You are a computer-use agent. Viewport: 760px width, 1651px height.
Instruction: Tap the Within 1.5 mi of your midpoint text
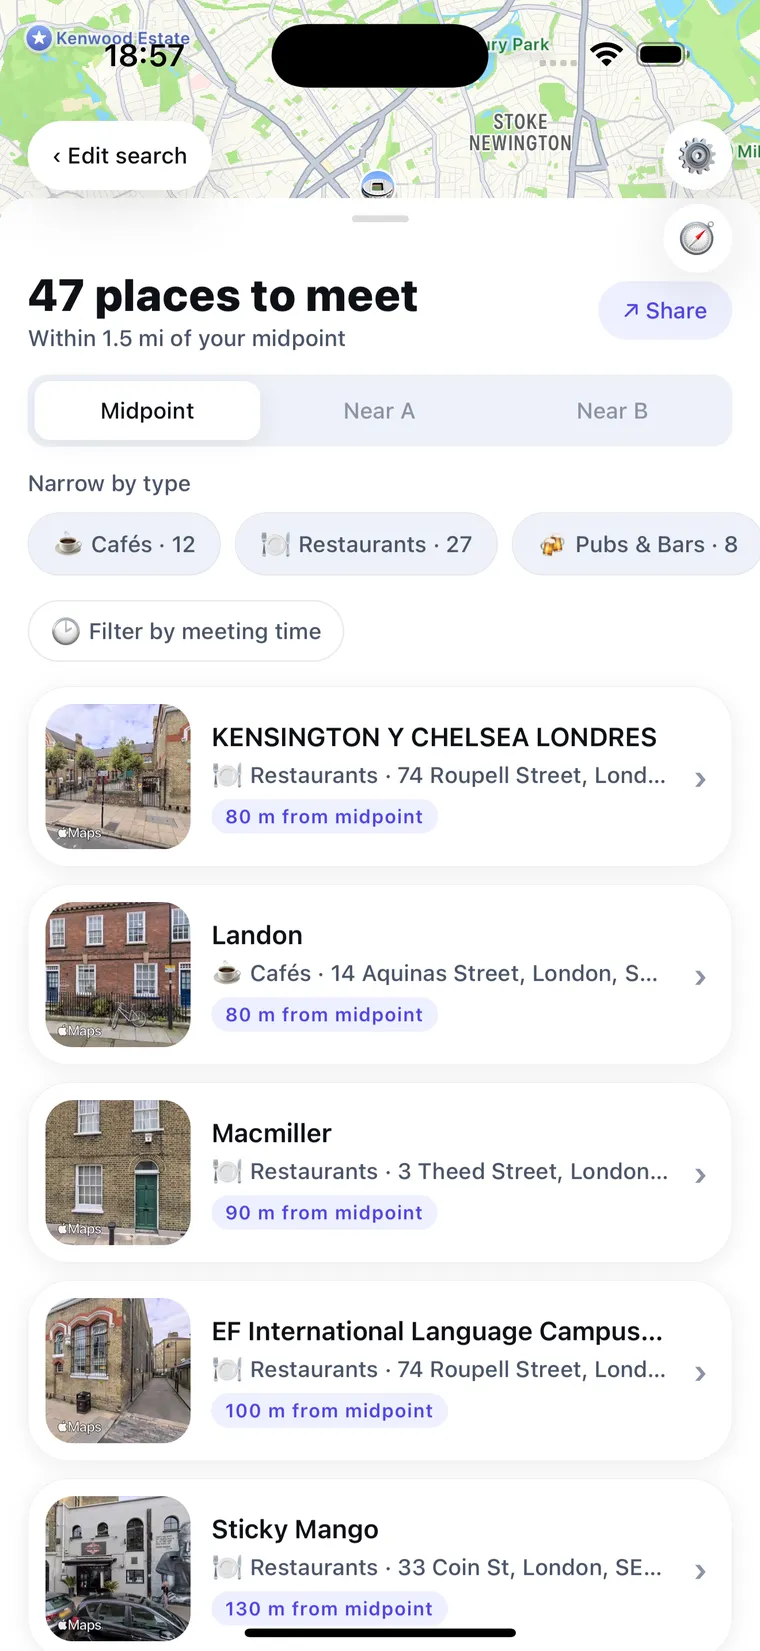click(187, 338)
